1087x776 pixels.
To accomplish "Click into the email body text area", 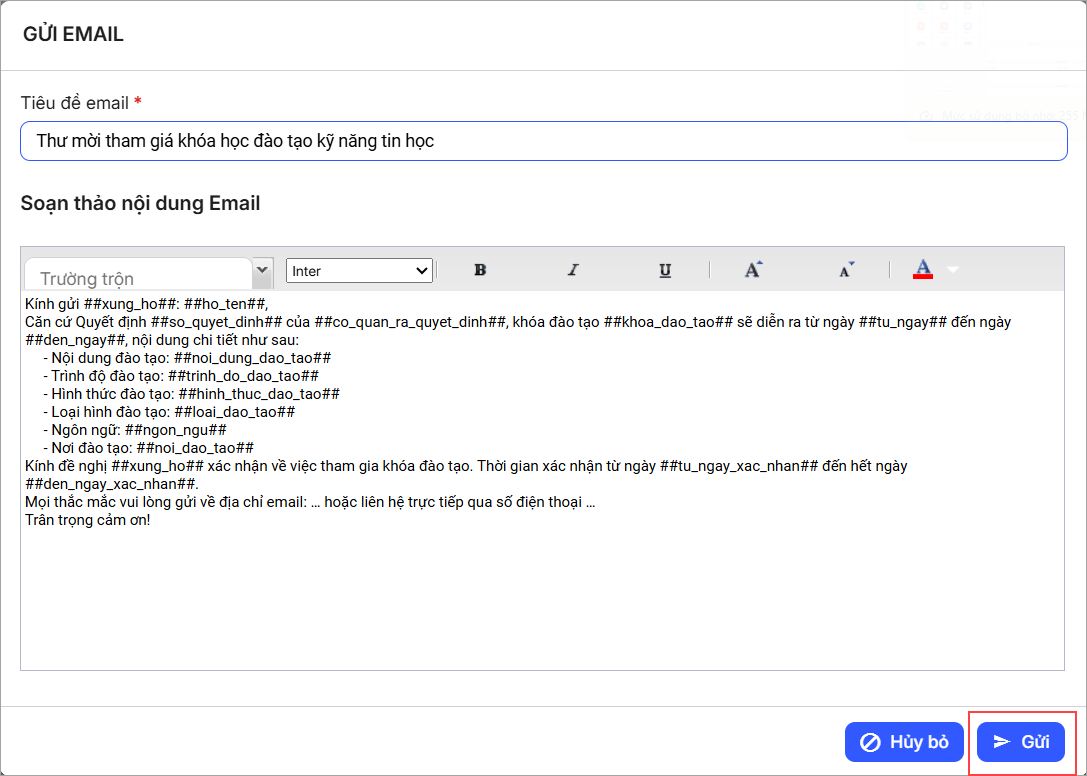I will pyautogui.click(x=542, y=600).
